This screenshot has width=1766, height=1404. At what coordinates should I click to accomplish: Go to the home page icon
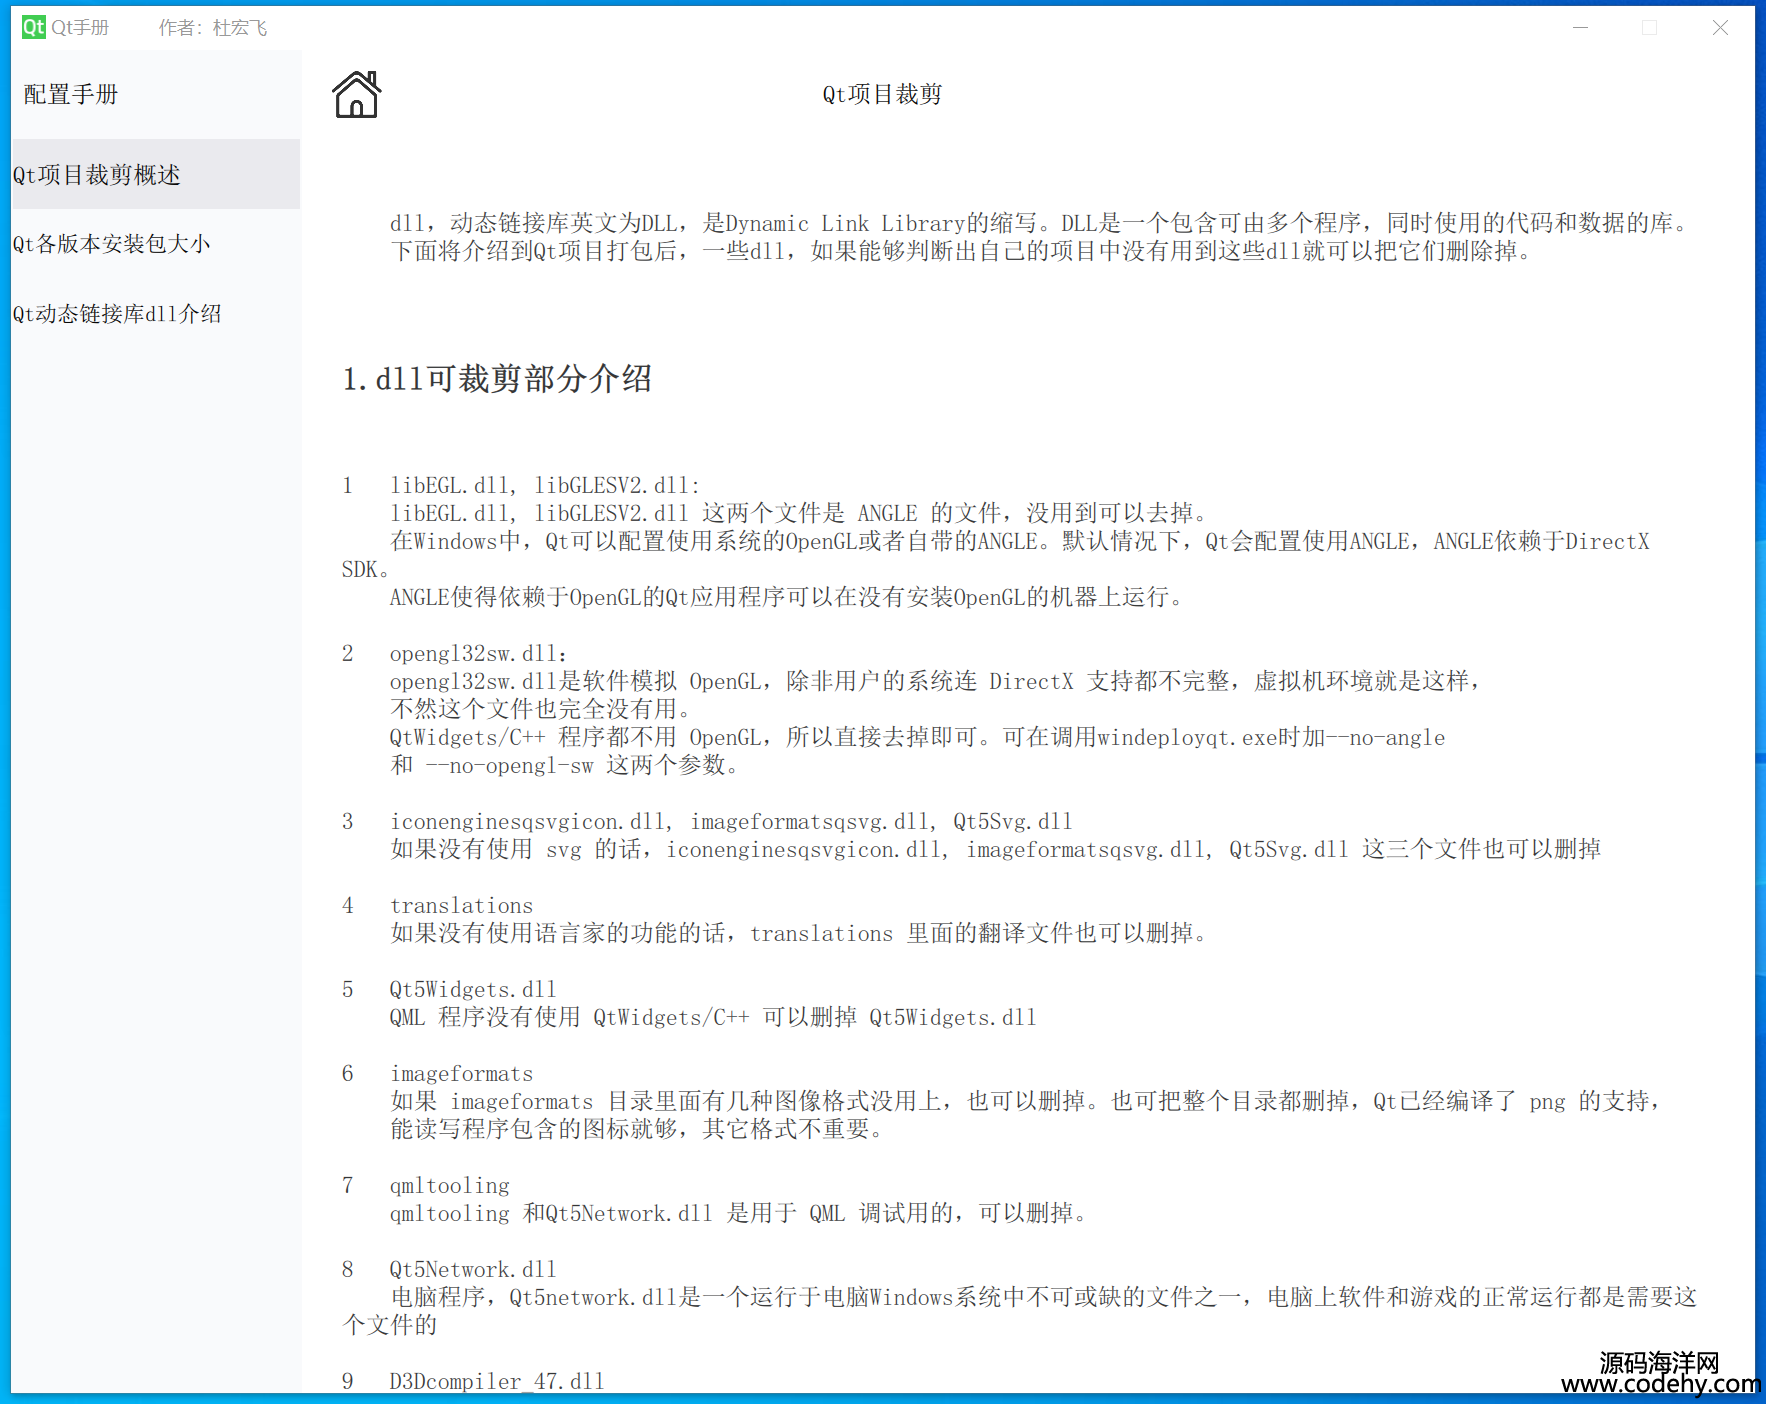[x=357, y=95]
